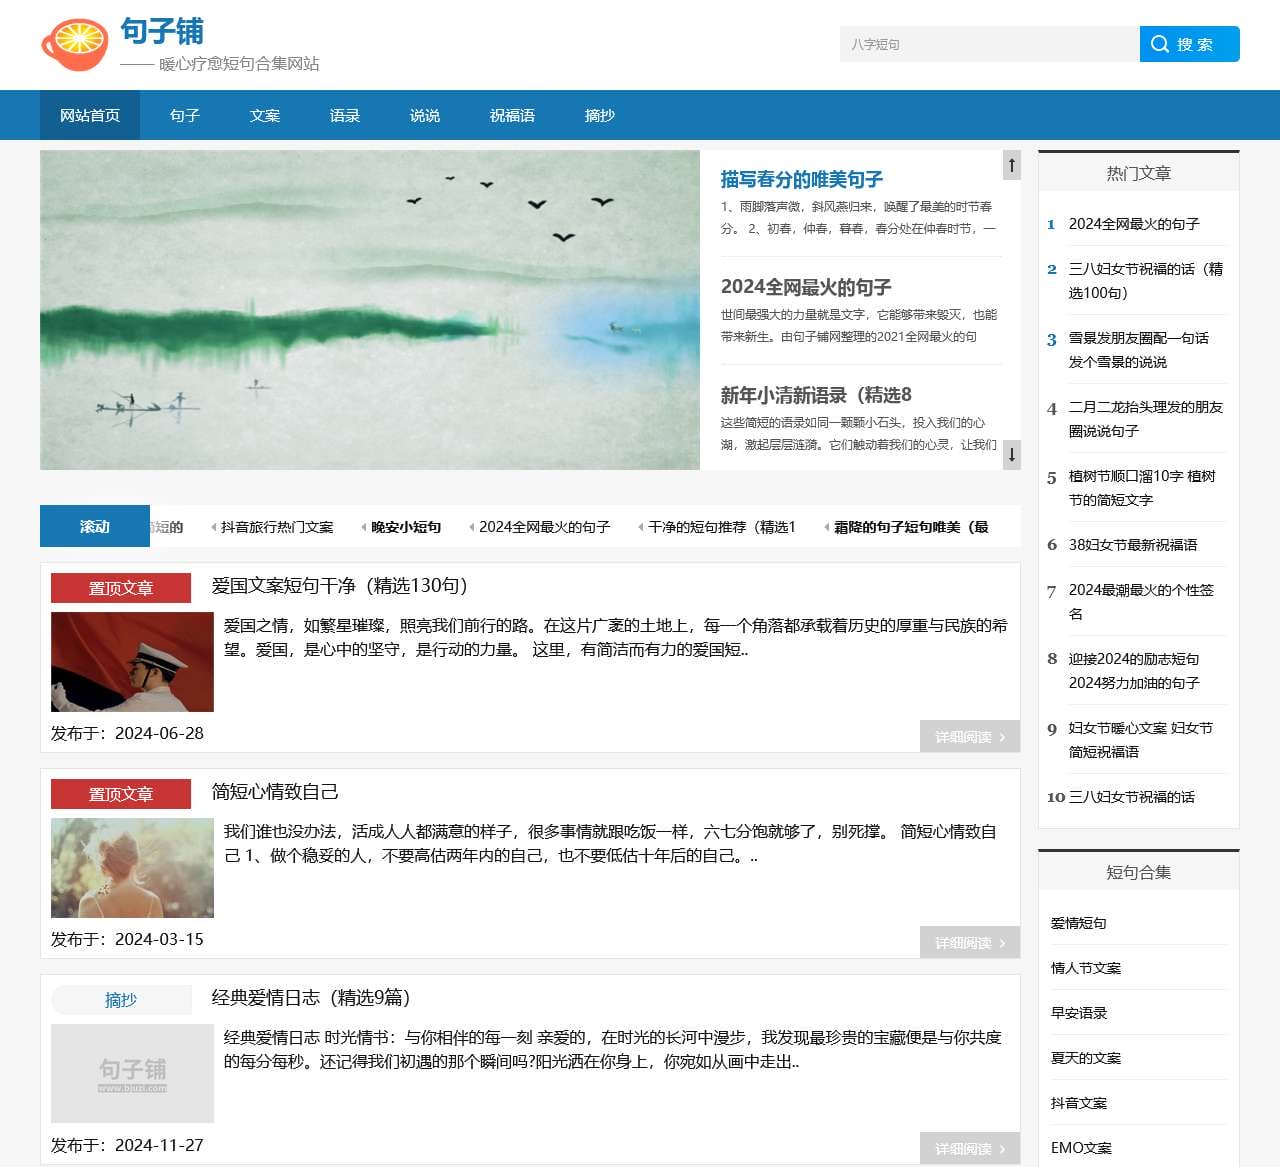Image resolution: width=1280 pixels, height=1167 pixels.
Task: Click the 搜索 search button
Action: pos(1190,44)
